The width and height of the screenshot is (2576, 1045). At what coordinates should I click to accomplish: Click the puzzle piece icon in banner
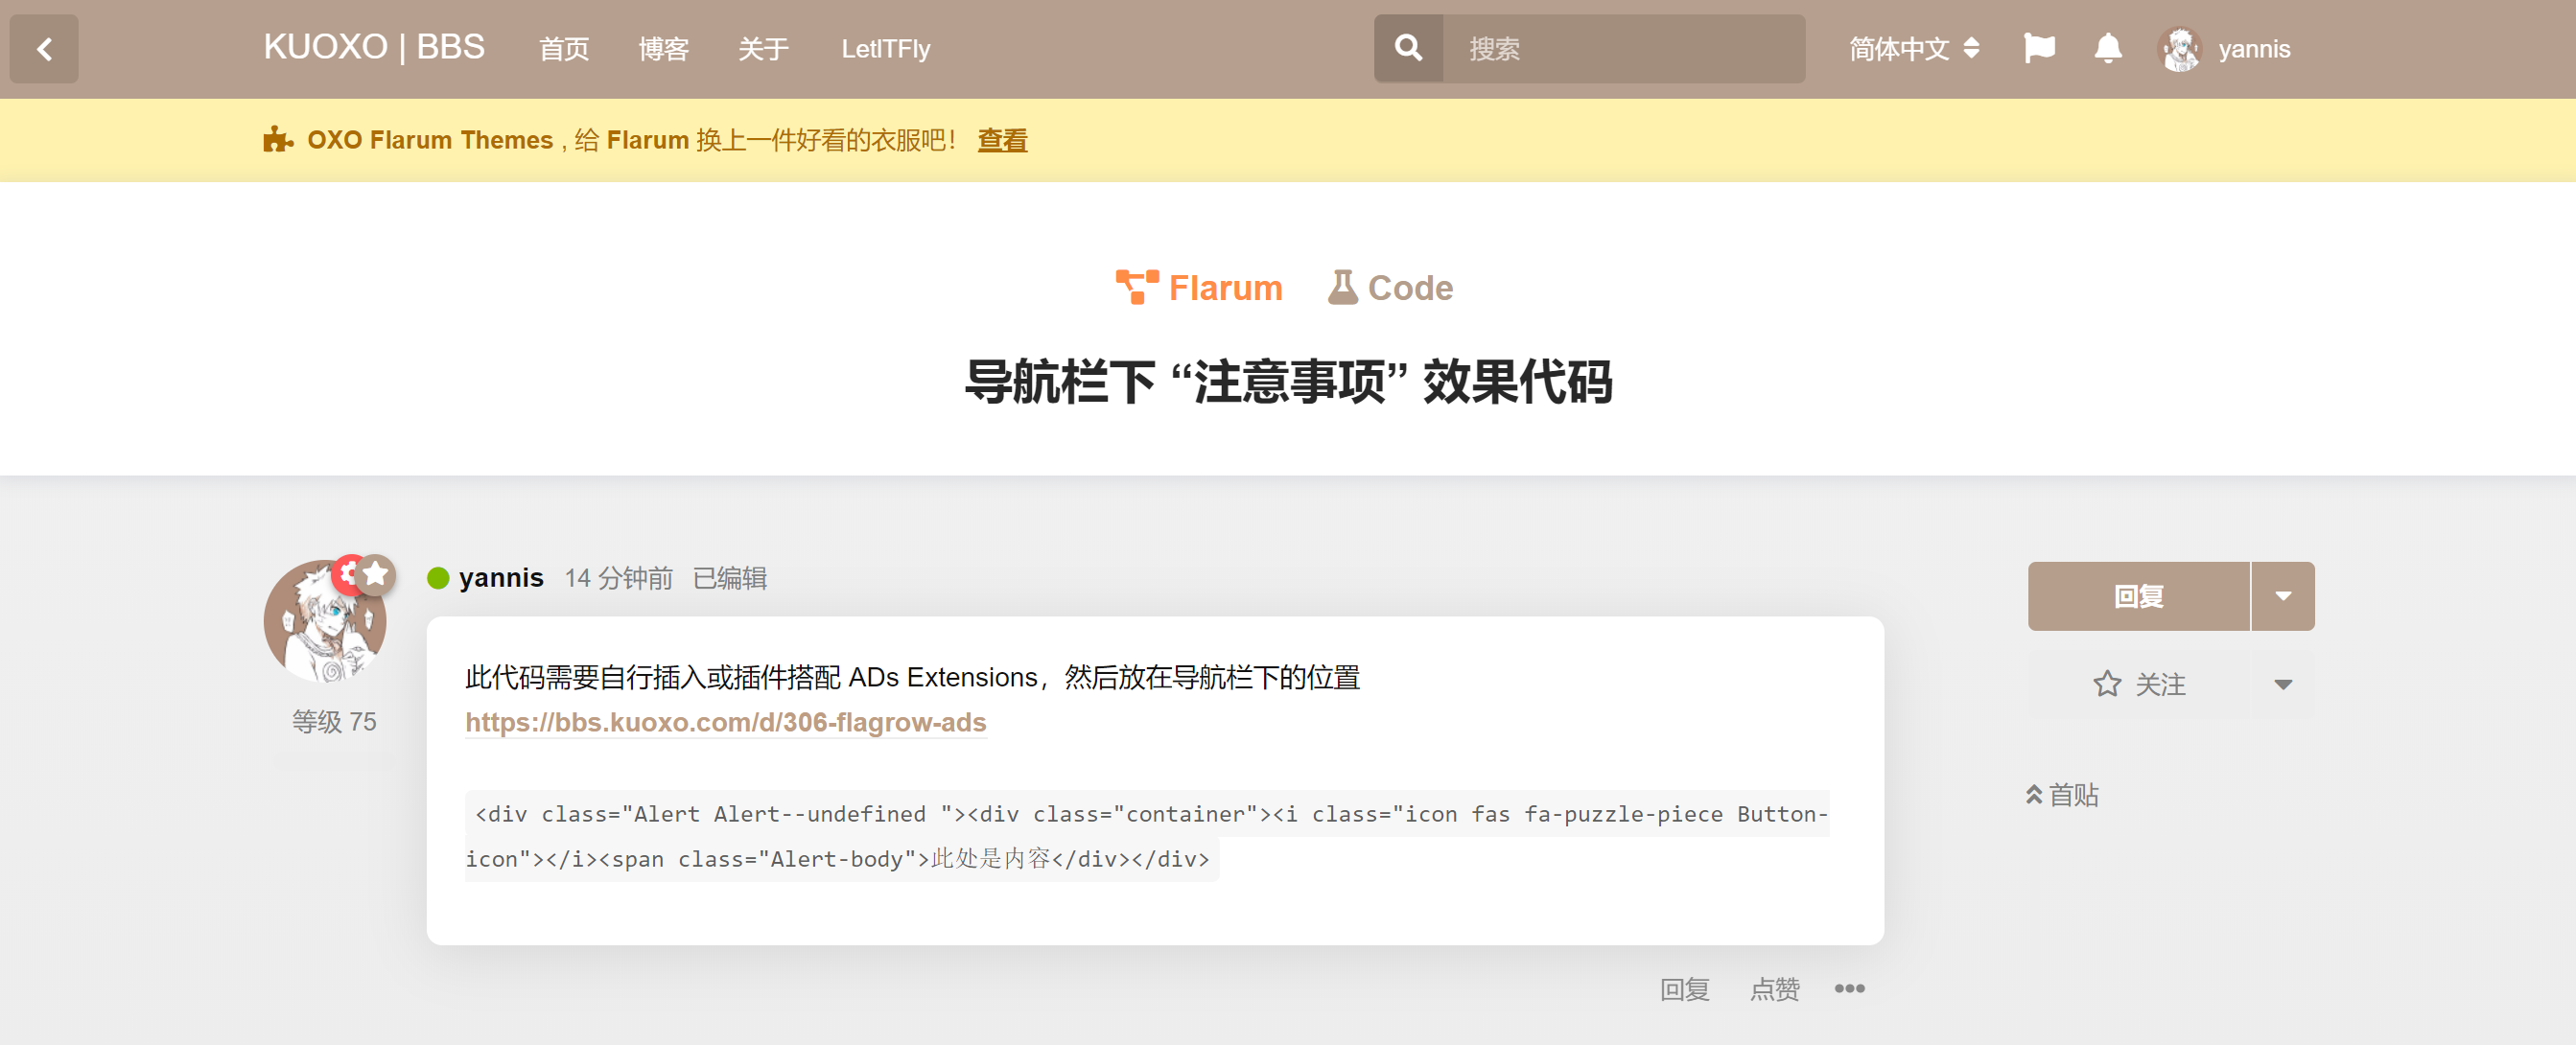click(x=277, y=140)
